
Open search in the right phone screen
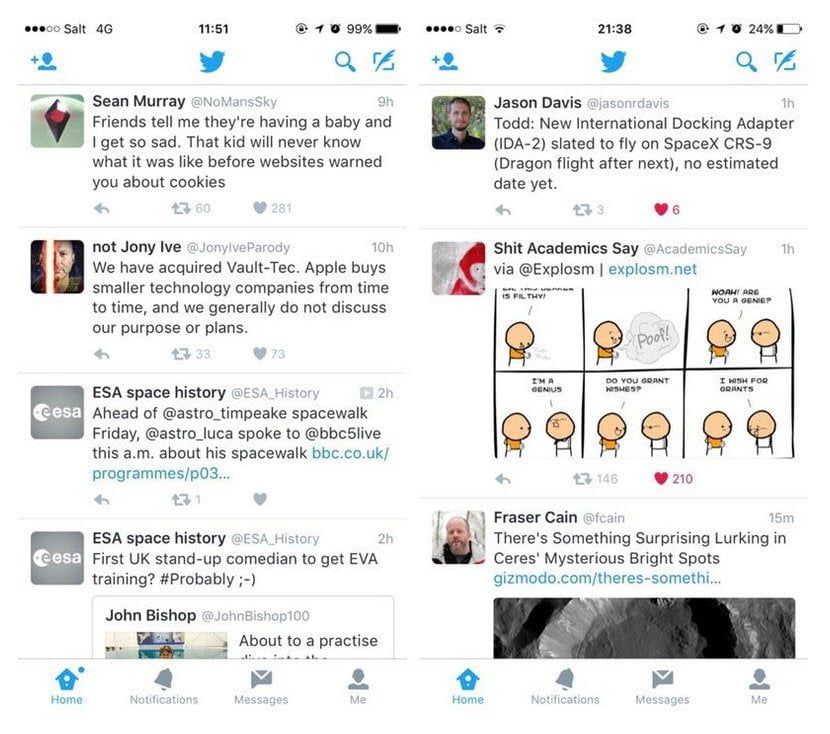pyautogui.click(x=746, y=62)
